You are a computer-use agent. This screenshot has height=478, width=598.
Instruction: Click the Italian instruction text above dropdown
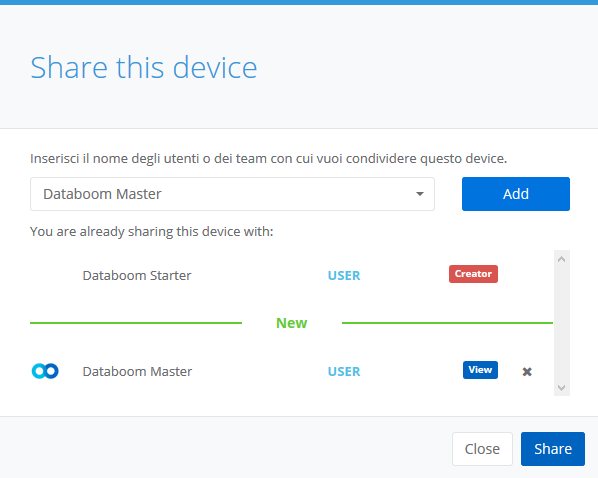(x=268, y=158)
